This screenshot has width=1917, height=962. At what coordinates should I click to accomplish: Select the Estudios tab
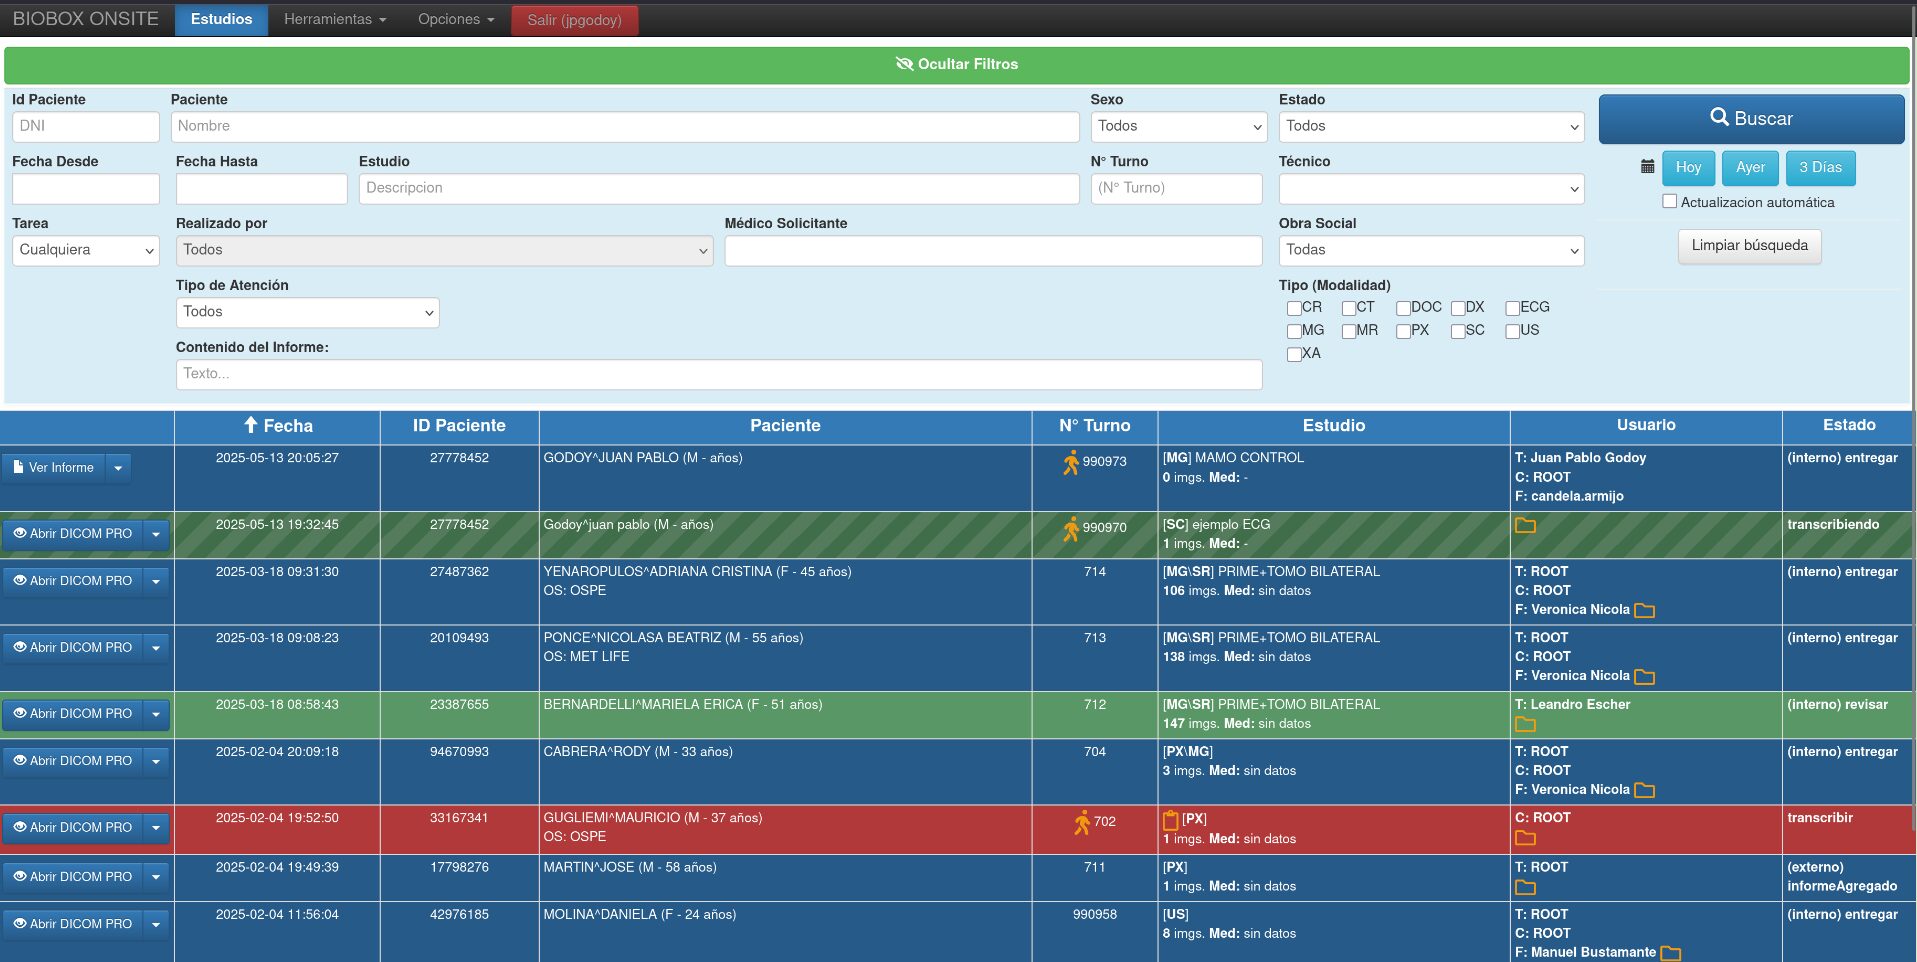pyautogui.click(x=221, y=19)
